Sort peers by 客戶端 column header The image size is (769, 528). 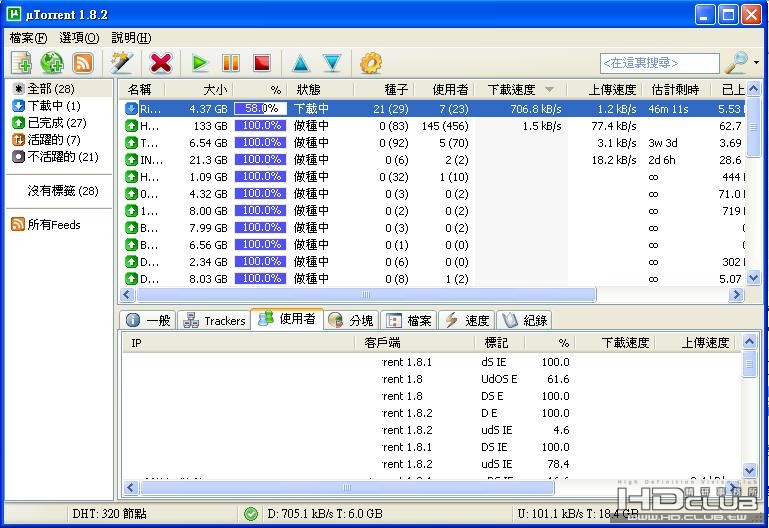click(414, 343)
